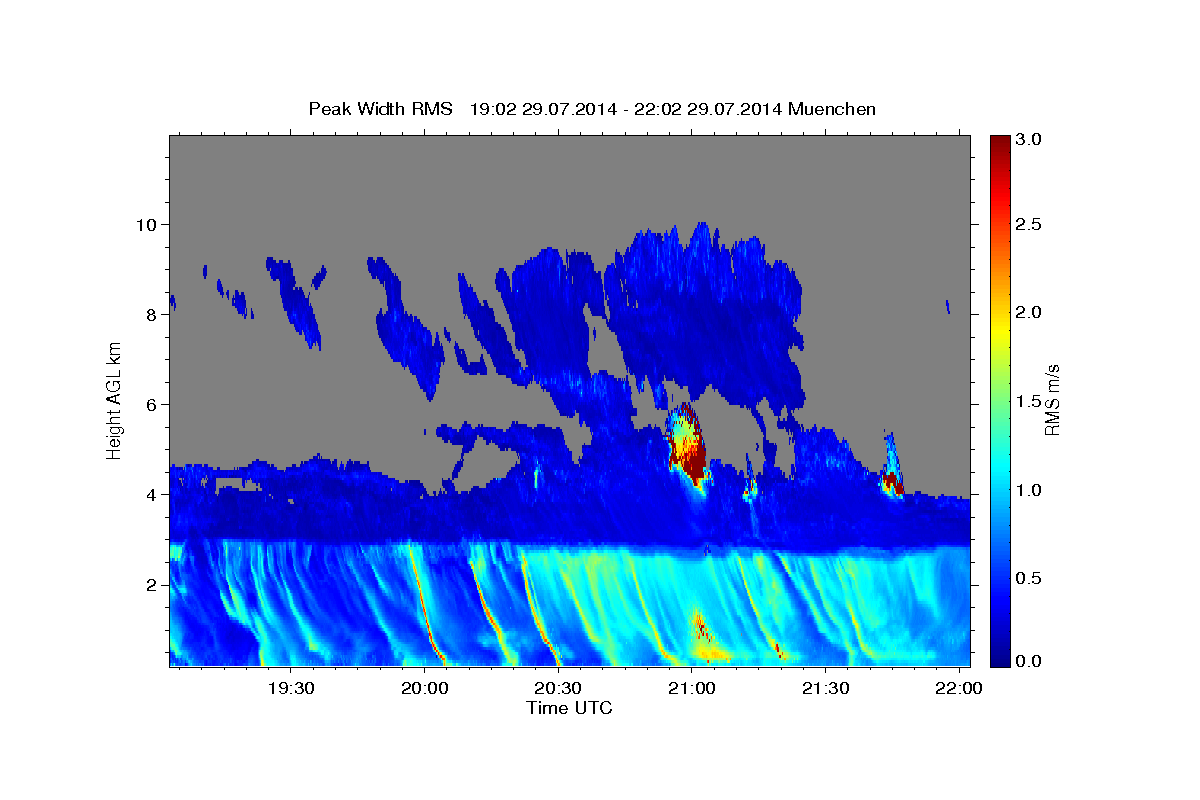Click the small red cell near 21:45

[893, 483]
